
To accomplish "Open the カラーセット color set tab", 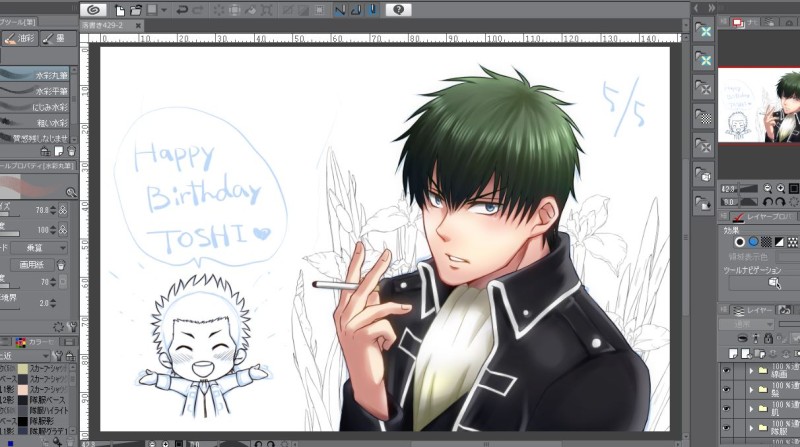I will [35, 341].
